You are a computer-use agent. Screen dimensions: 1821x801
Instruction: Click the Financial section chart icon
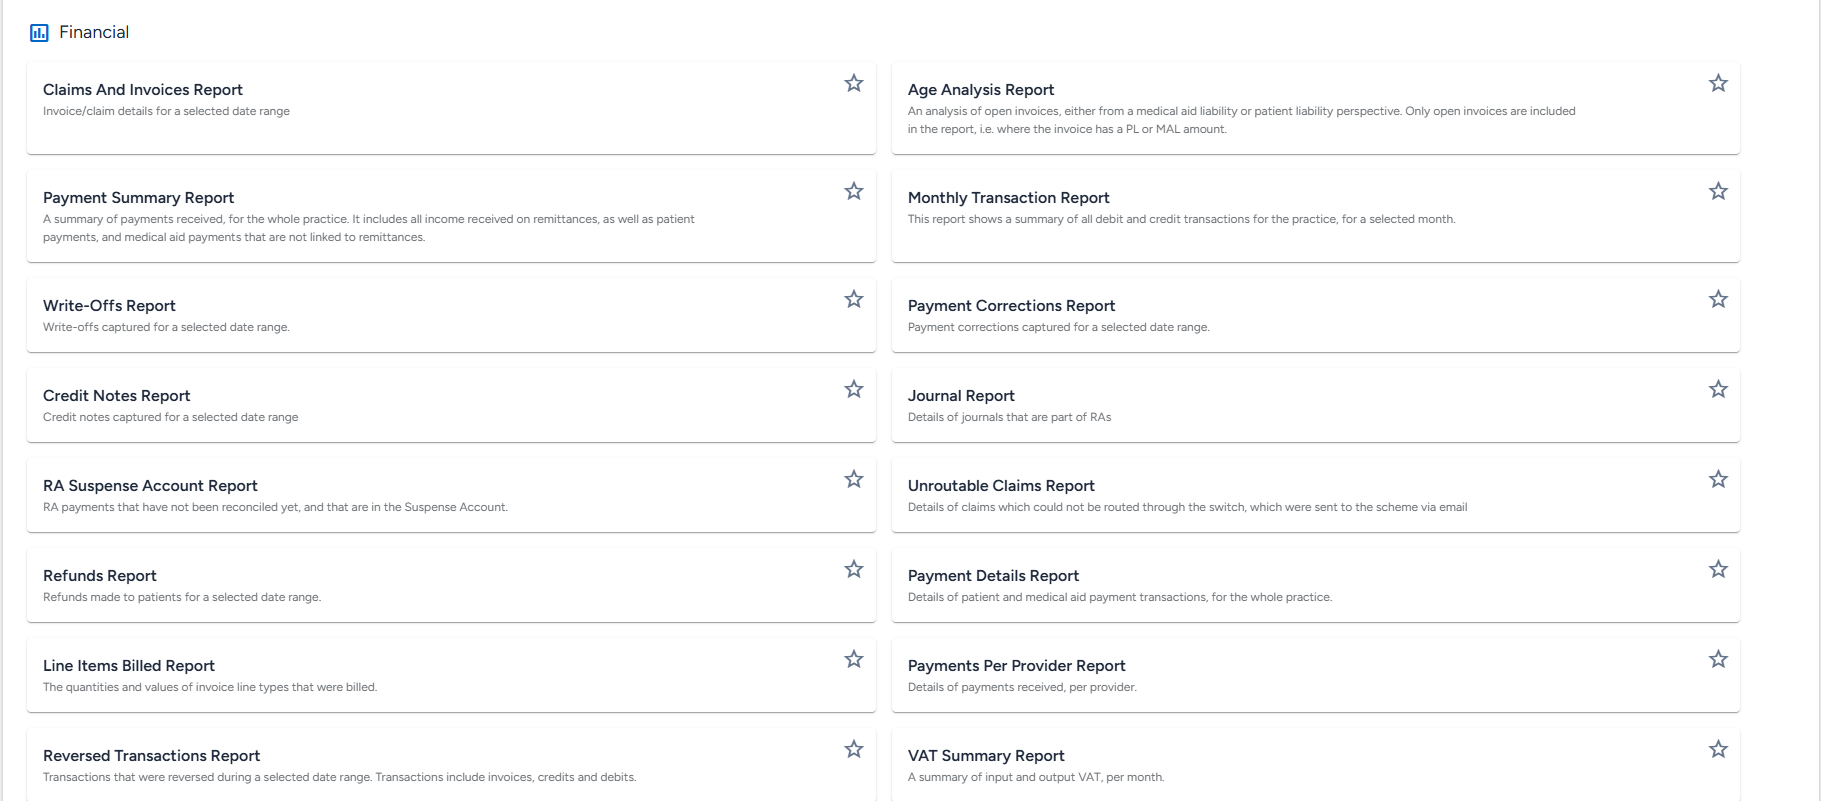point(39,33)
